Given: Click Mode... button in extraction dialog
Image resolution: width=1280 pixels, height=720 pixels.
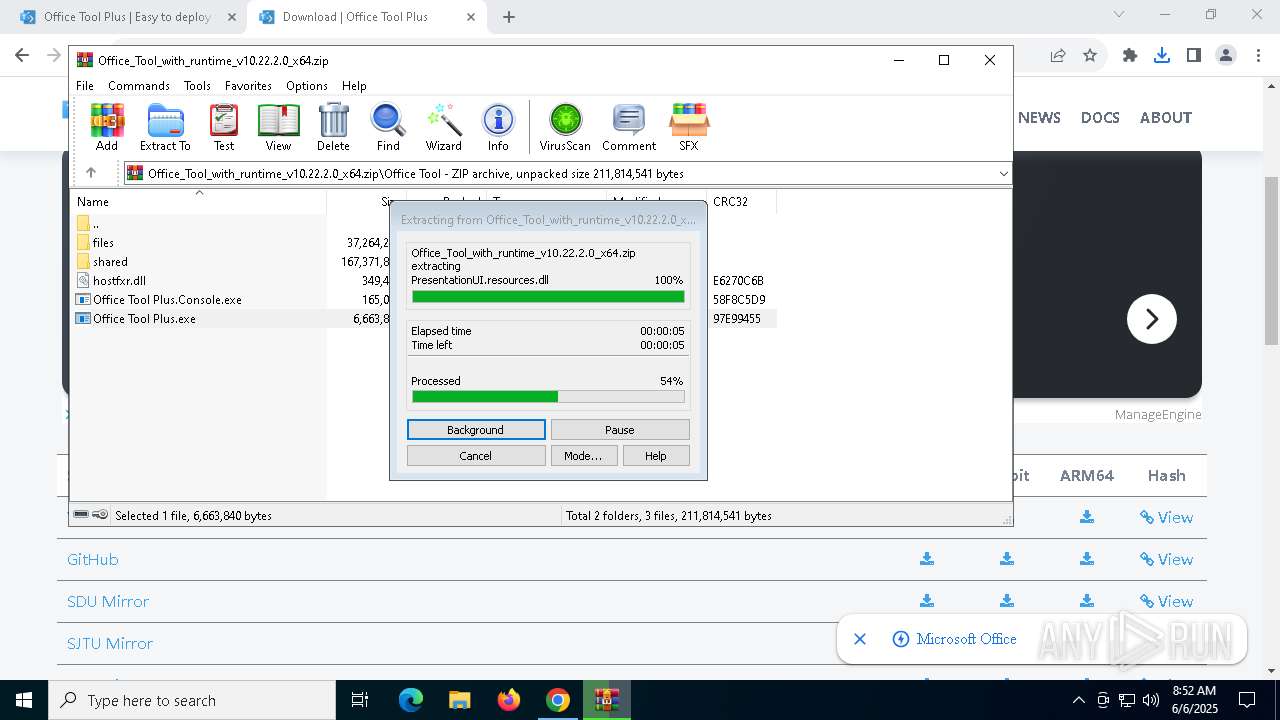Looking at the screenshot, I should (x=583, y=456).
